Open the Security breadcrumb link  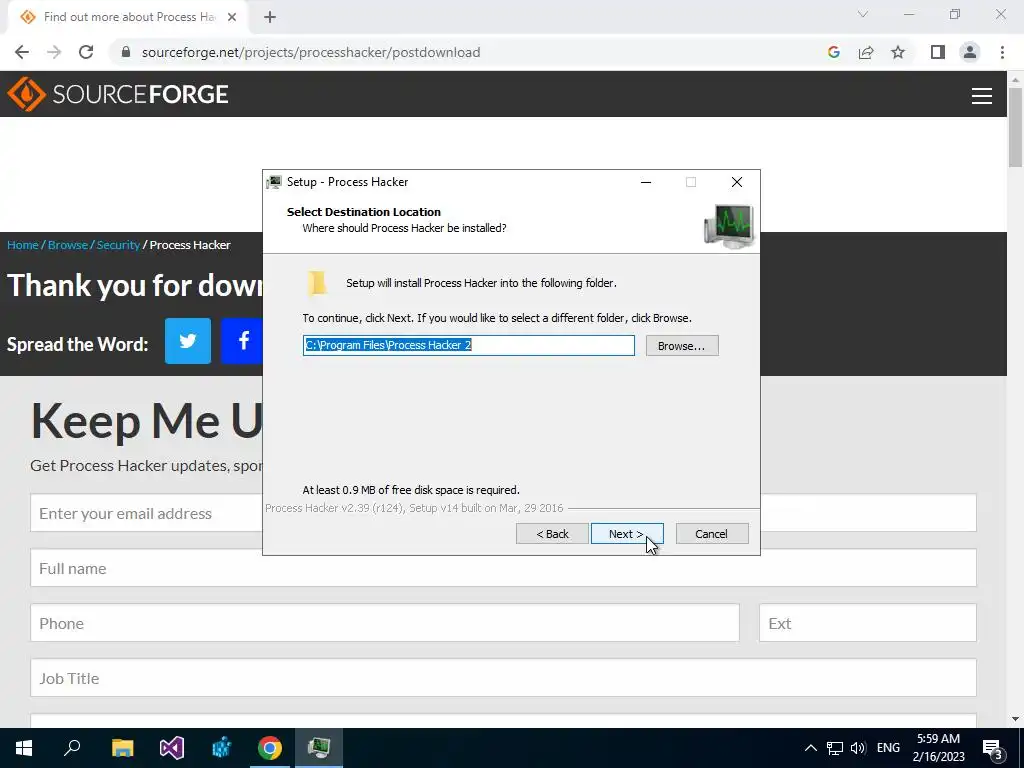pyautogui.click(x=118, y=245)
